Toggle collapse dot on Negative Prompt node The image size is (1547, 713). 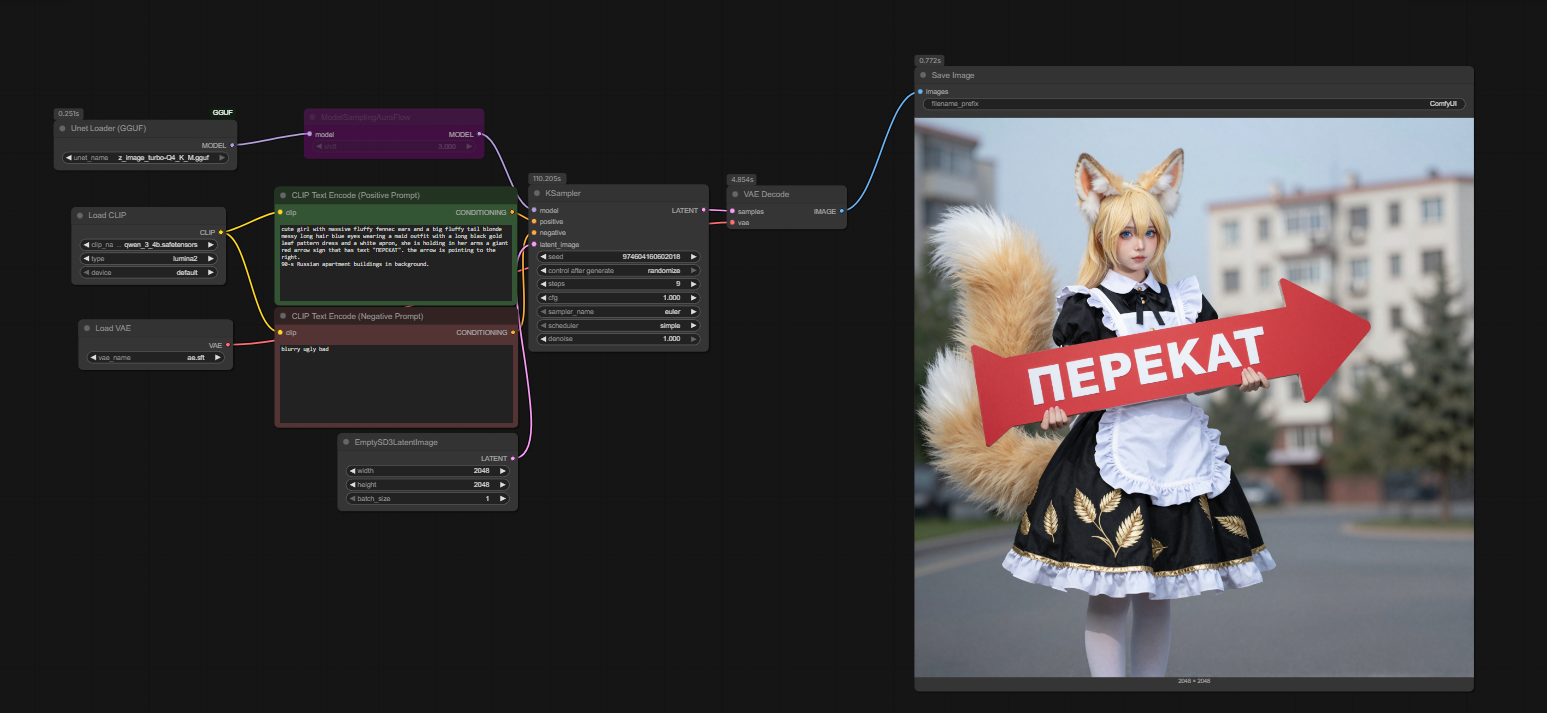283,316
